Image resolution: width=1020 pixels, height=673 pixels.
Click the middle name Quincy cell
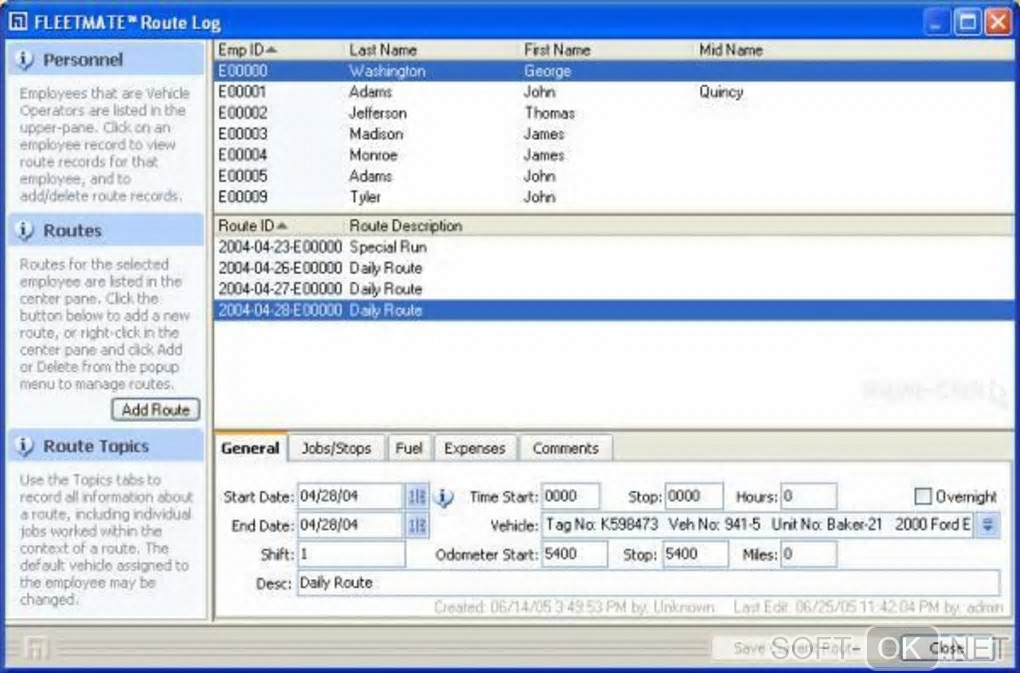click(x=721, y=92)
